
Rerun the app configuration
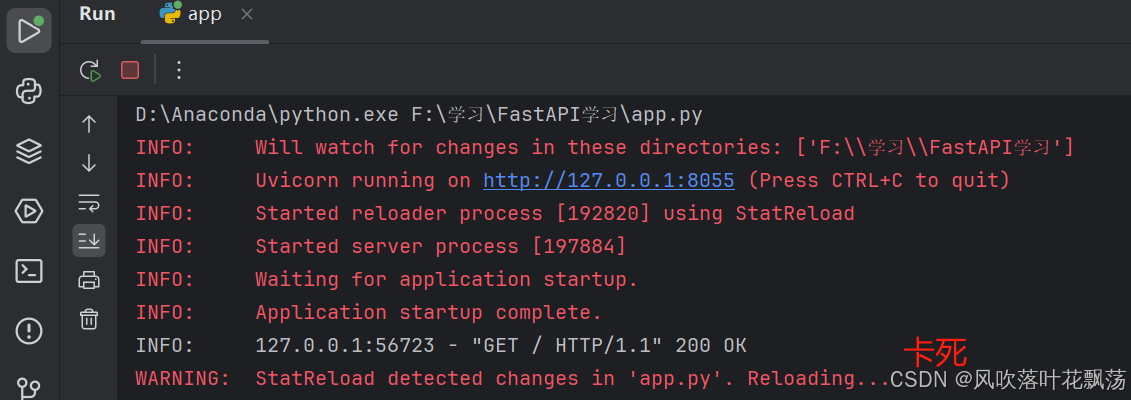(89, 70)
